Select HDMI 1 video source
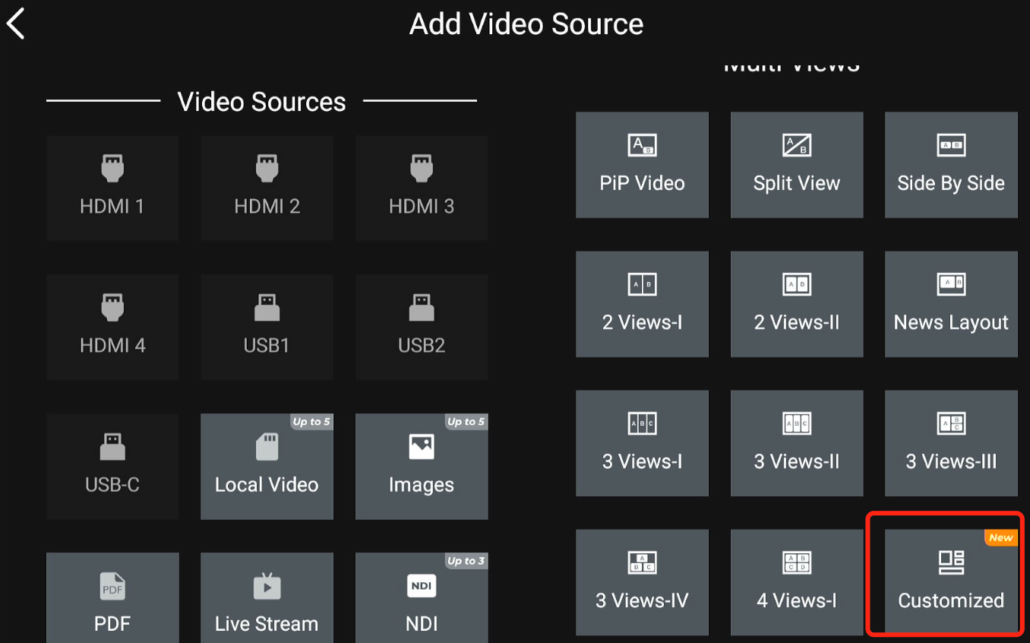Image resolution: width=1030 pixels, height=643 pixels. point(112,187)
